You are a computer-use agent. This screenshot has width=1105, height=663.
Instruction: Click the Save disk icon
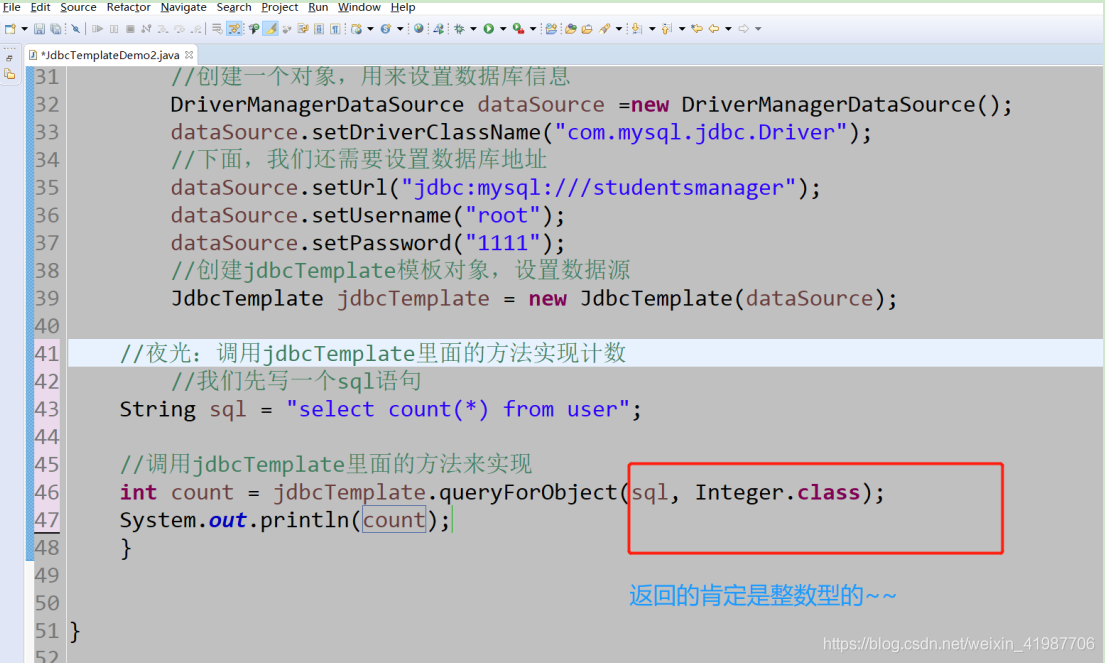click(39, 29)
